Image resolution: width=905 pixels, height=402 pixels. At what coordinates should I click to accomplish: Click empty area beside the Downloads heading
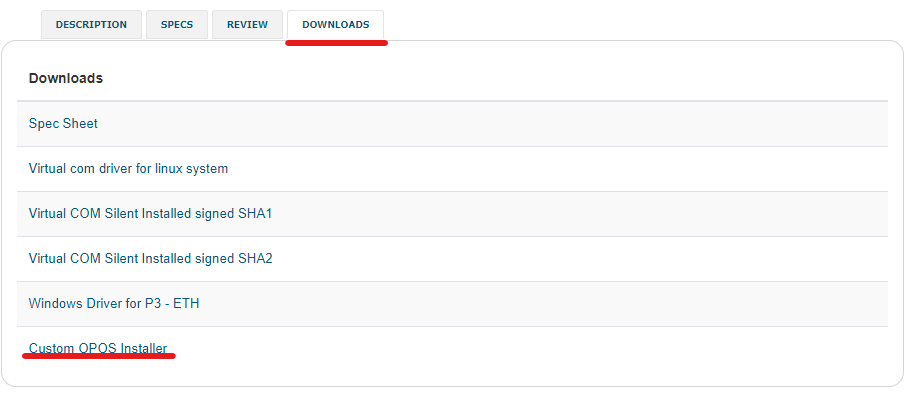[491, 78]
